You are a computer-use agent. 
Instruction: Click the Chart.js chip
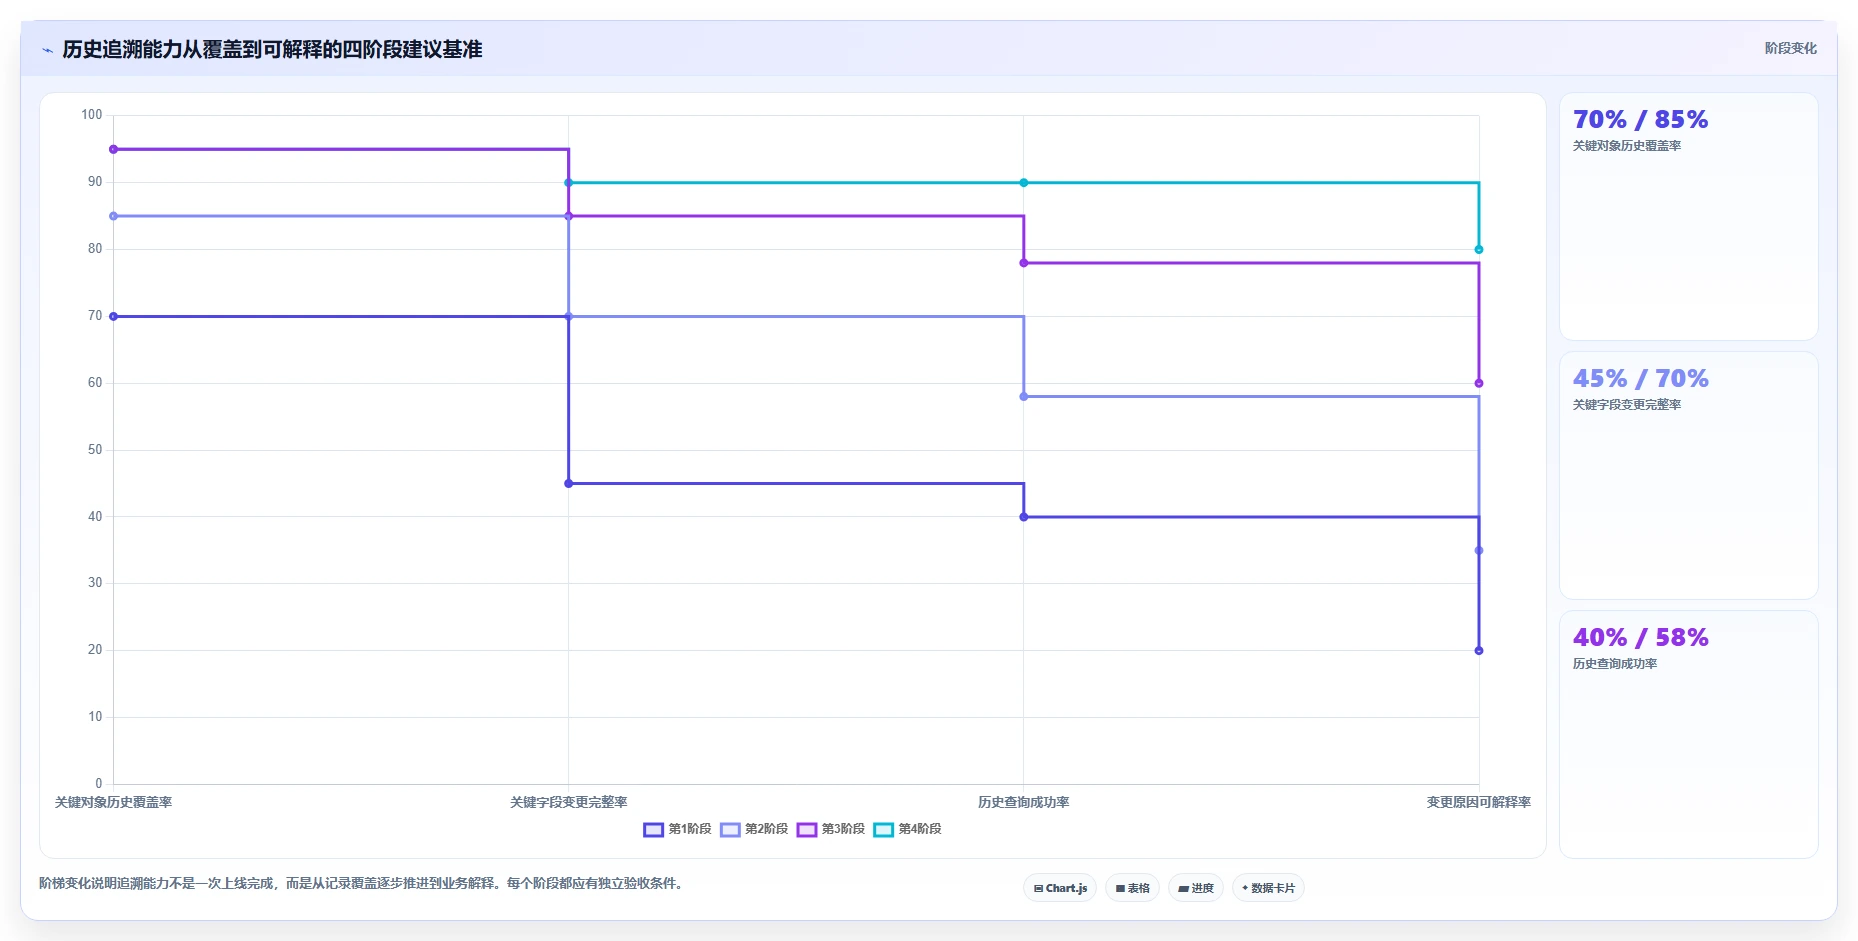tap(1060, 888)
